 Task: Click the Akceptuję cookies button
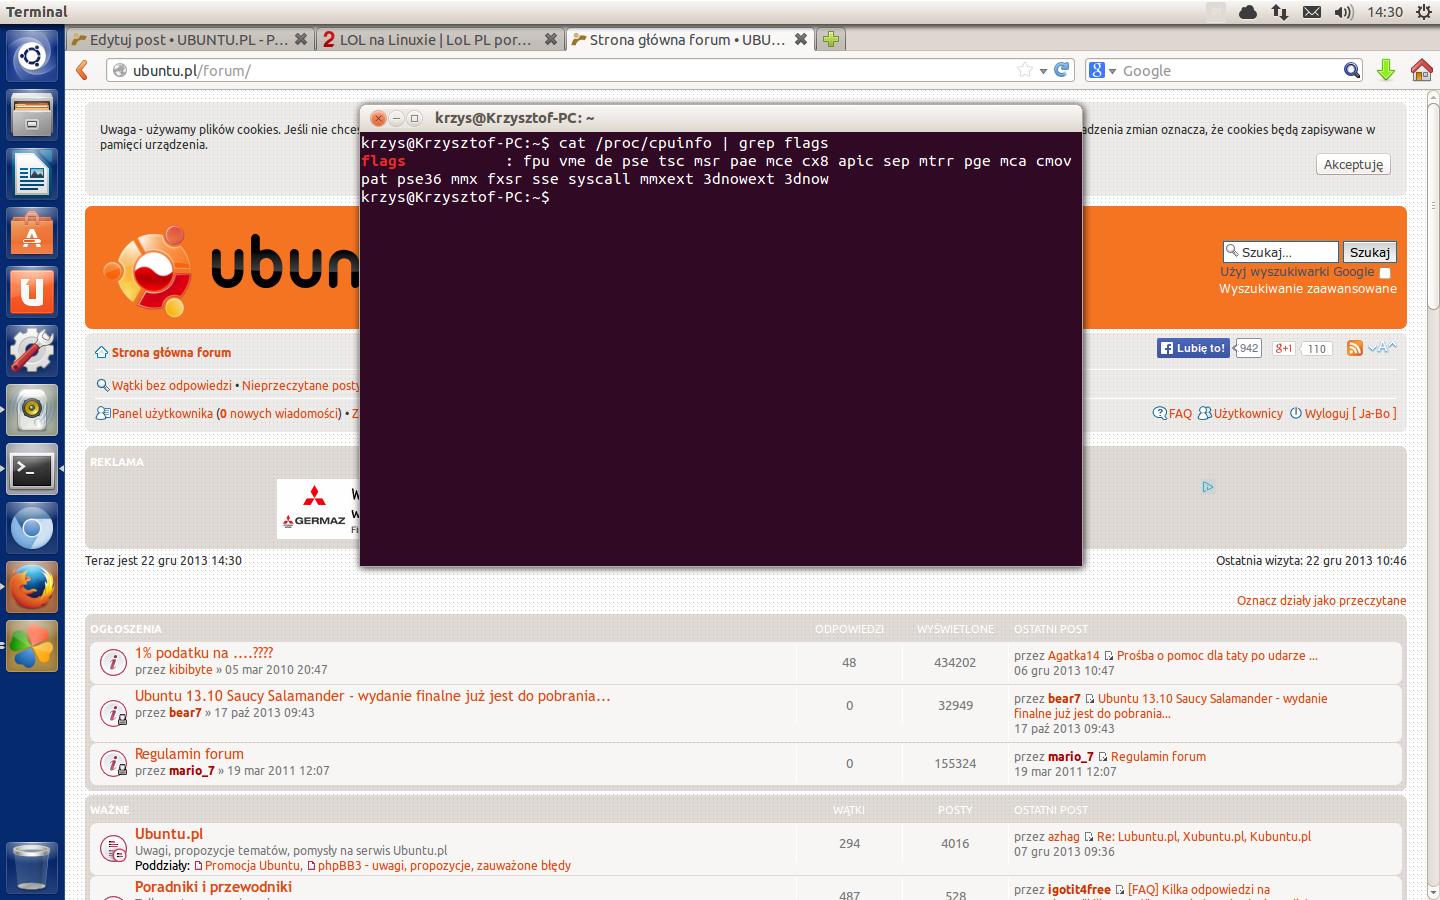[1353, 164]
